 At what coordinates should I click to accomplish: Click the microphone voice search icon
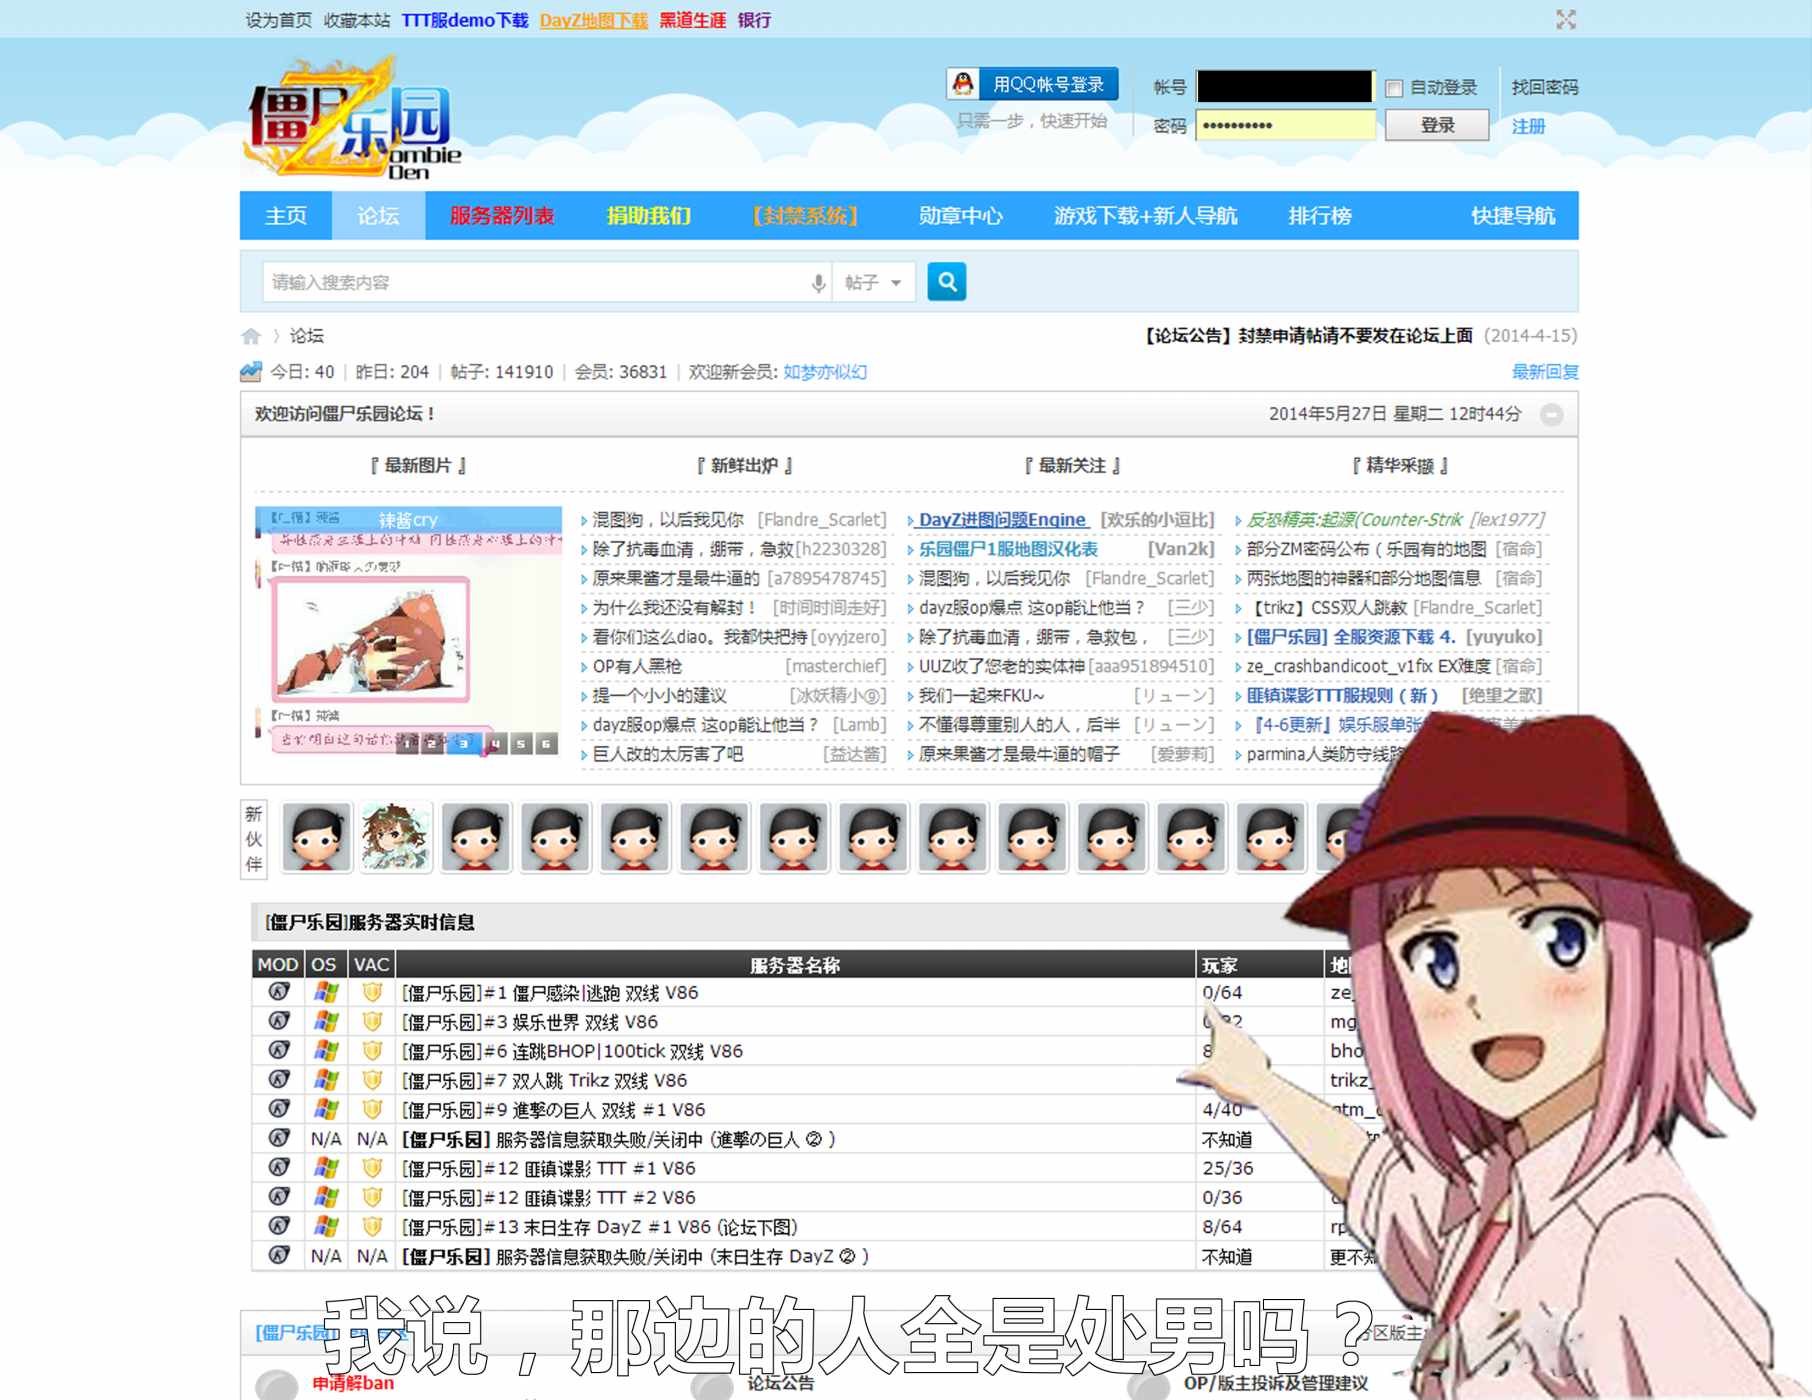[818, 283]
